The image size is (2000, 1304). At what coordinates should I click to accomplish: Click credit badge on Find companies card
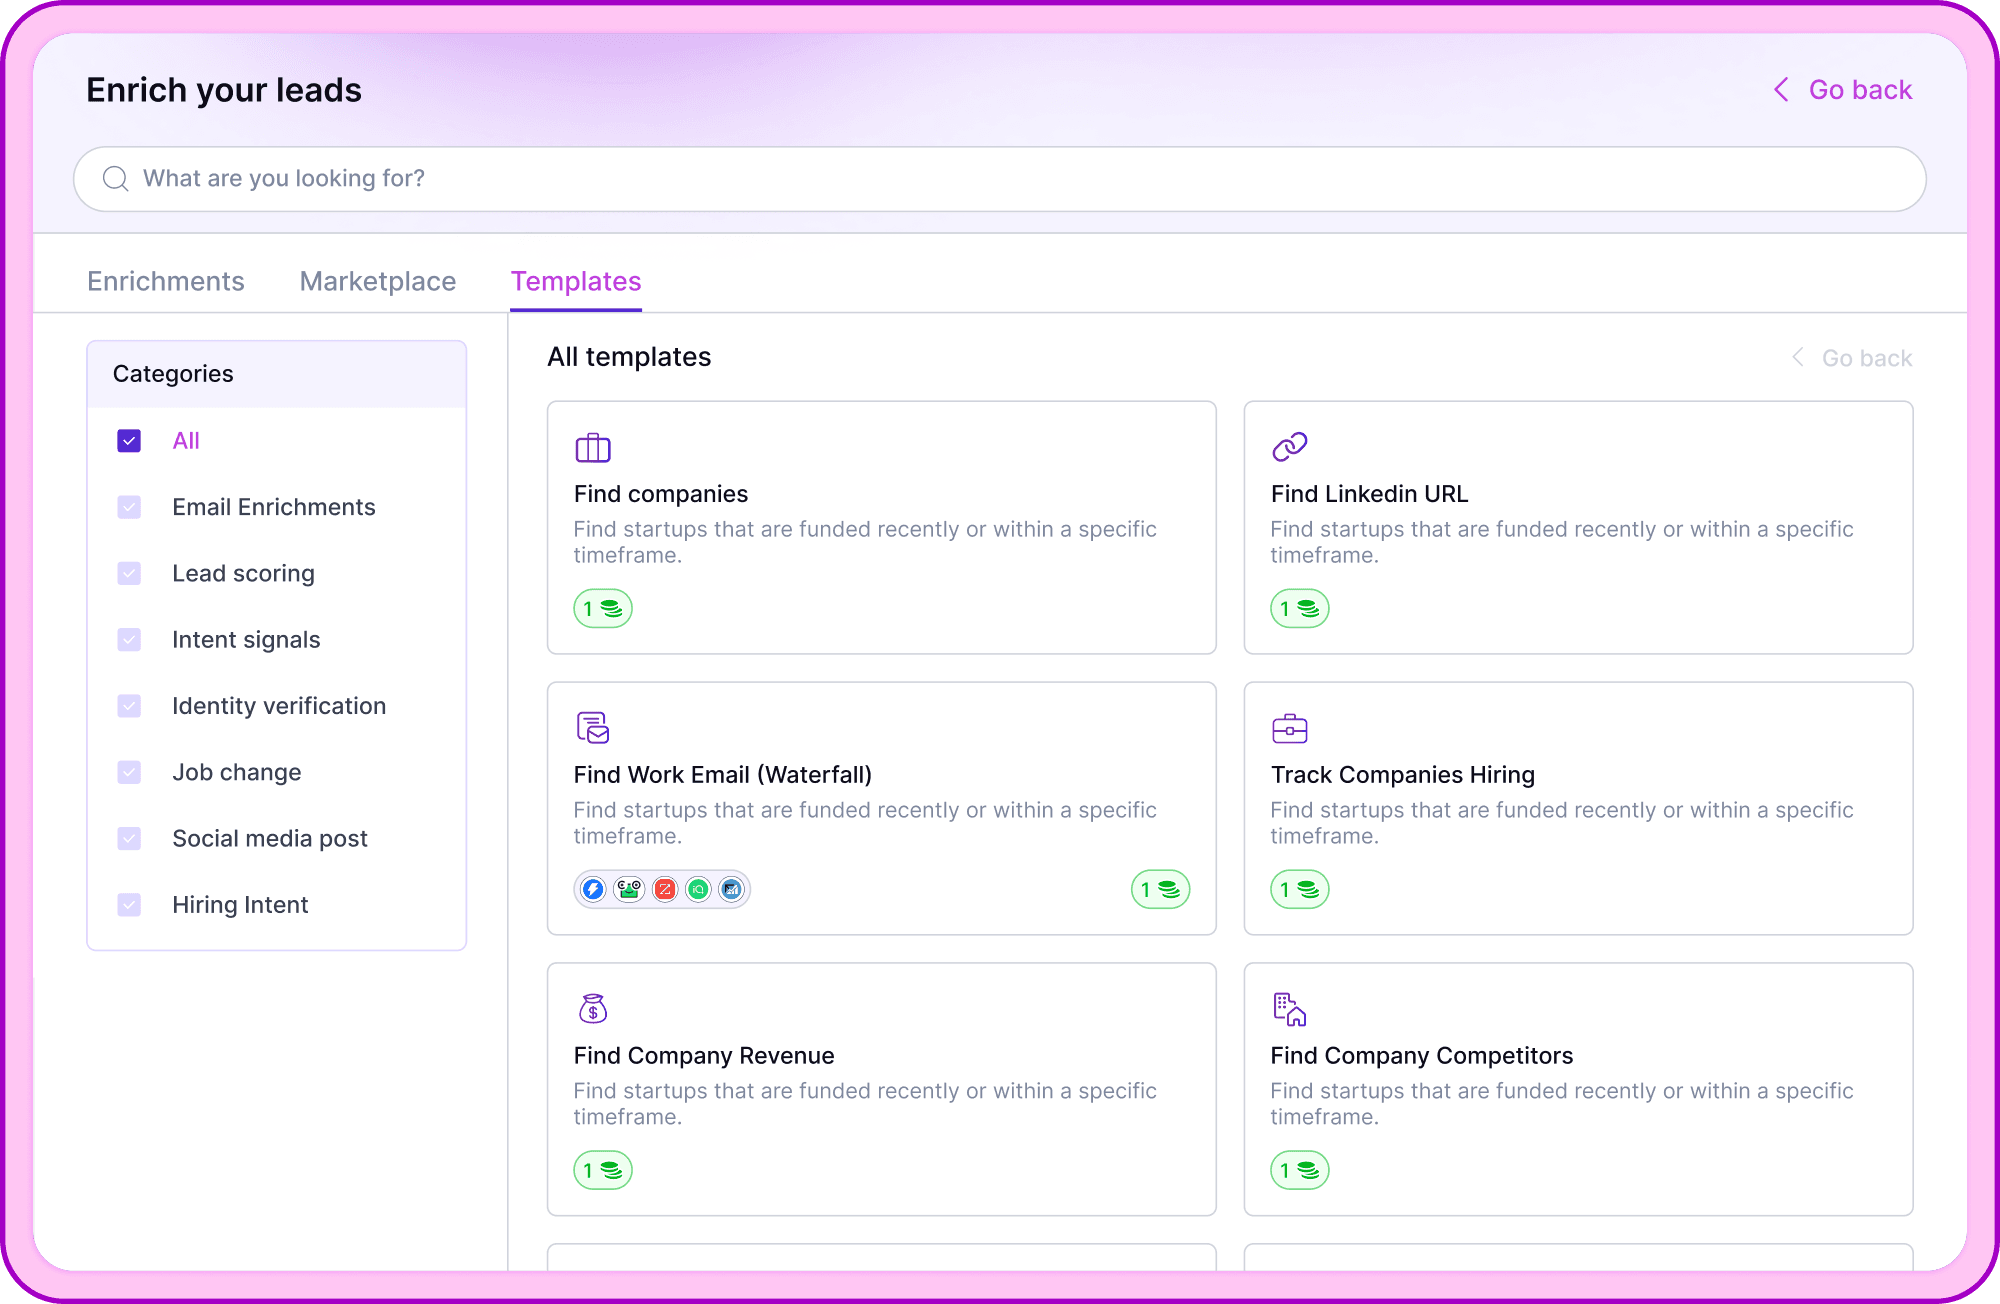[x=603, y=609]
